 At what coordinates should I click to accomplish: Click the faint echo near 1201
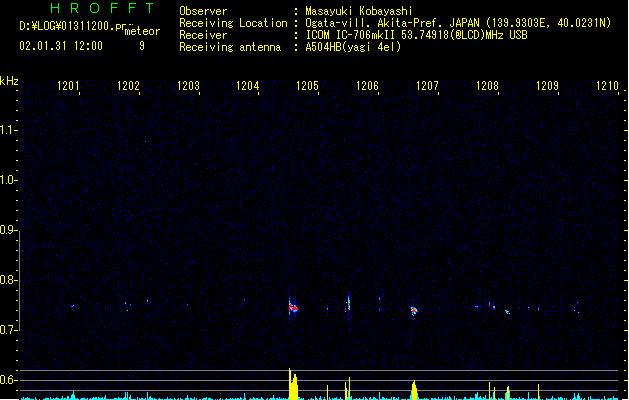[x=73, y=306]
